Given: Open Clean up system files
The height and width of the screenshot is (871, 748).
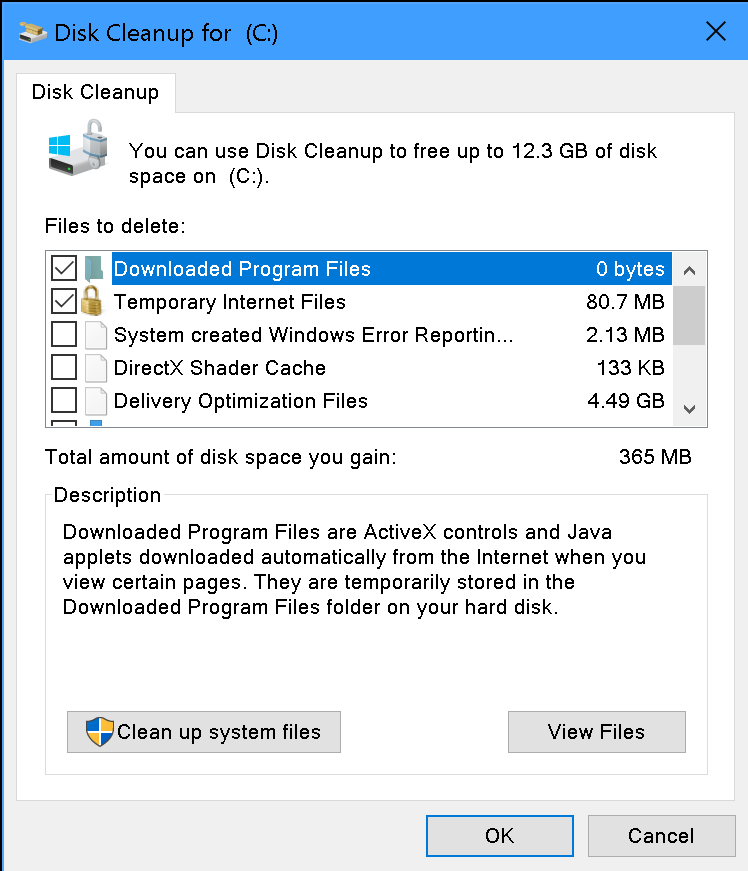Looking at the screenshot, I should point(204,732).
